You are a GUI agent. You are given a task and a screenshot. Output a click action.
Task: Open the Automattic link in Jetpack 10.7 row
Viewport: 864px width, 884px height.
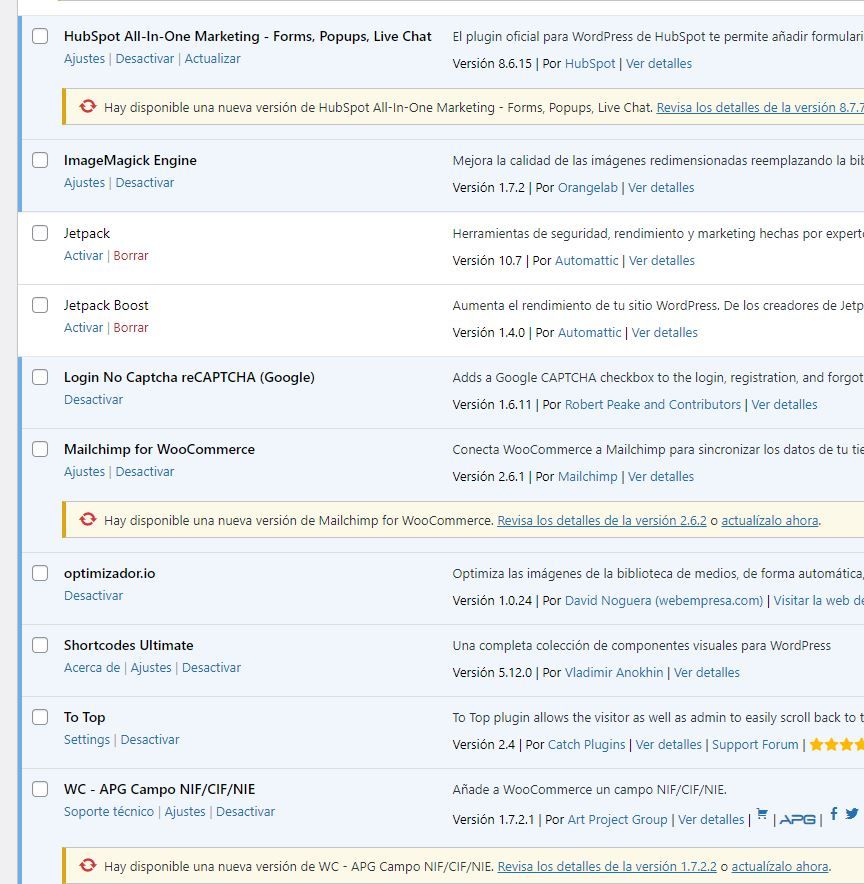(x=587, y=260)
